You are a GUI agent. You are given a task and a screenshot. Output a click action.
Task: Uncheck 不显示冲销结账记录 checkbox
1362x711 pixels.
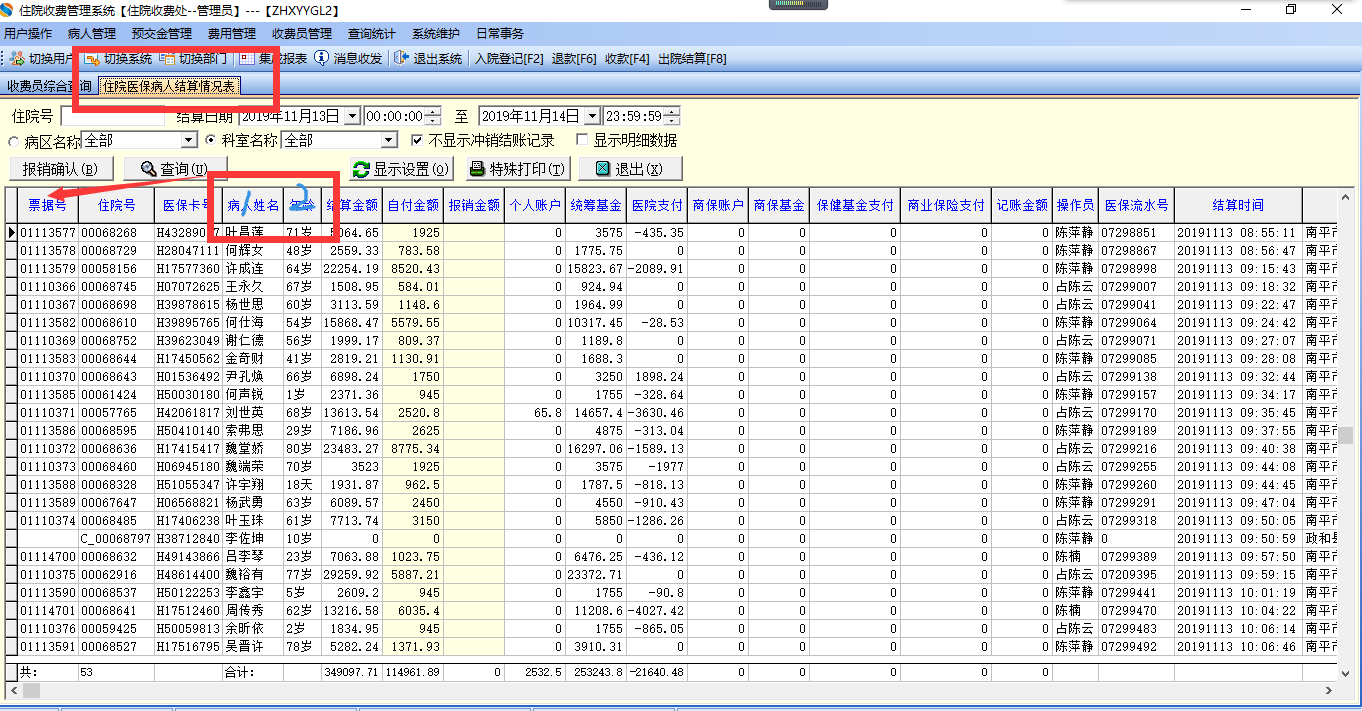click(416, 140)
